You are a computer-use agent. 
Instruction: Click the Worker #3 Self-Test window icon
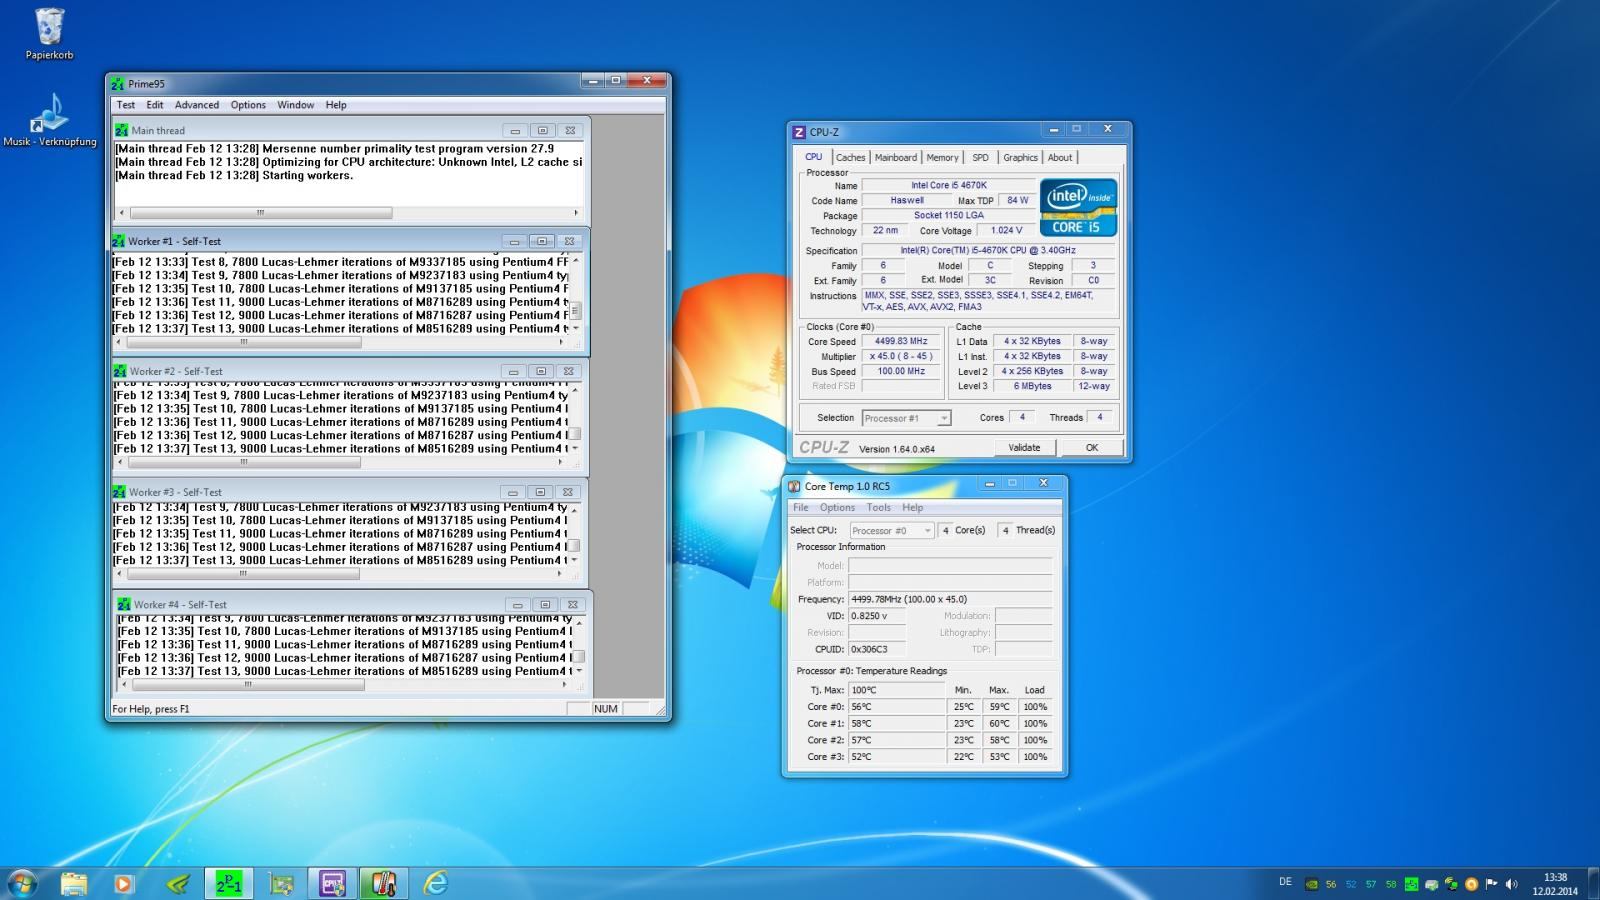(x=120, y=492)
